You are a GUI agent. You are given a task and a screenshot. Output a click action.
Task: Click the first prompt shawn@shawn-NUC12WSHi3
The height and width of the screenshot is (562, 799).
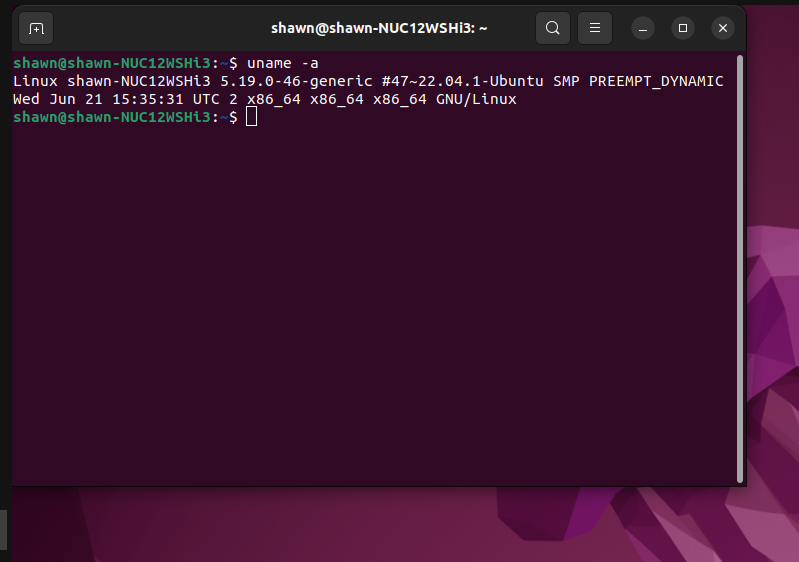(x=112, y=63)
